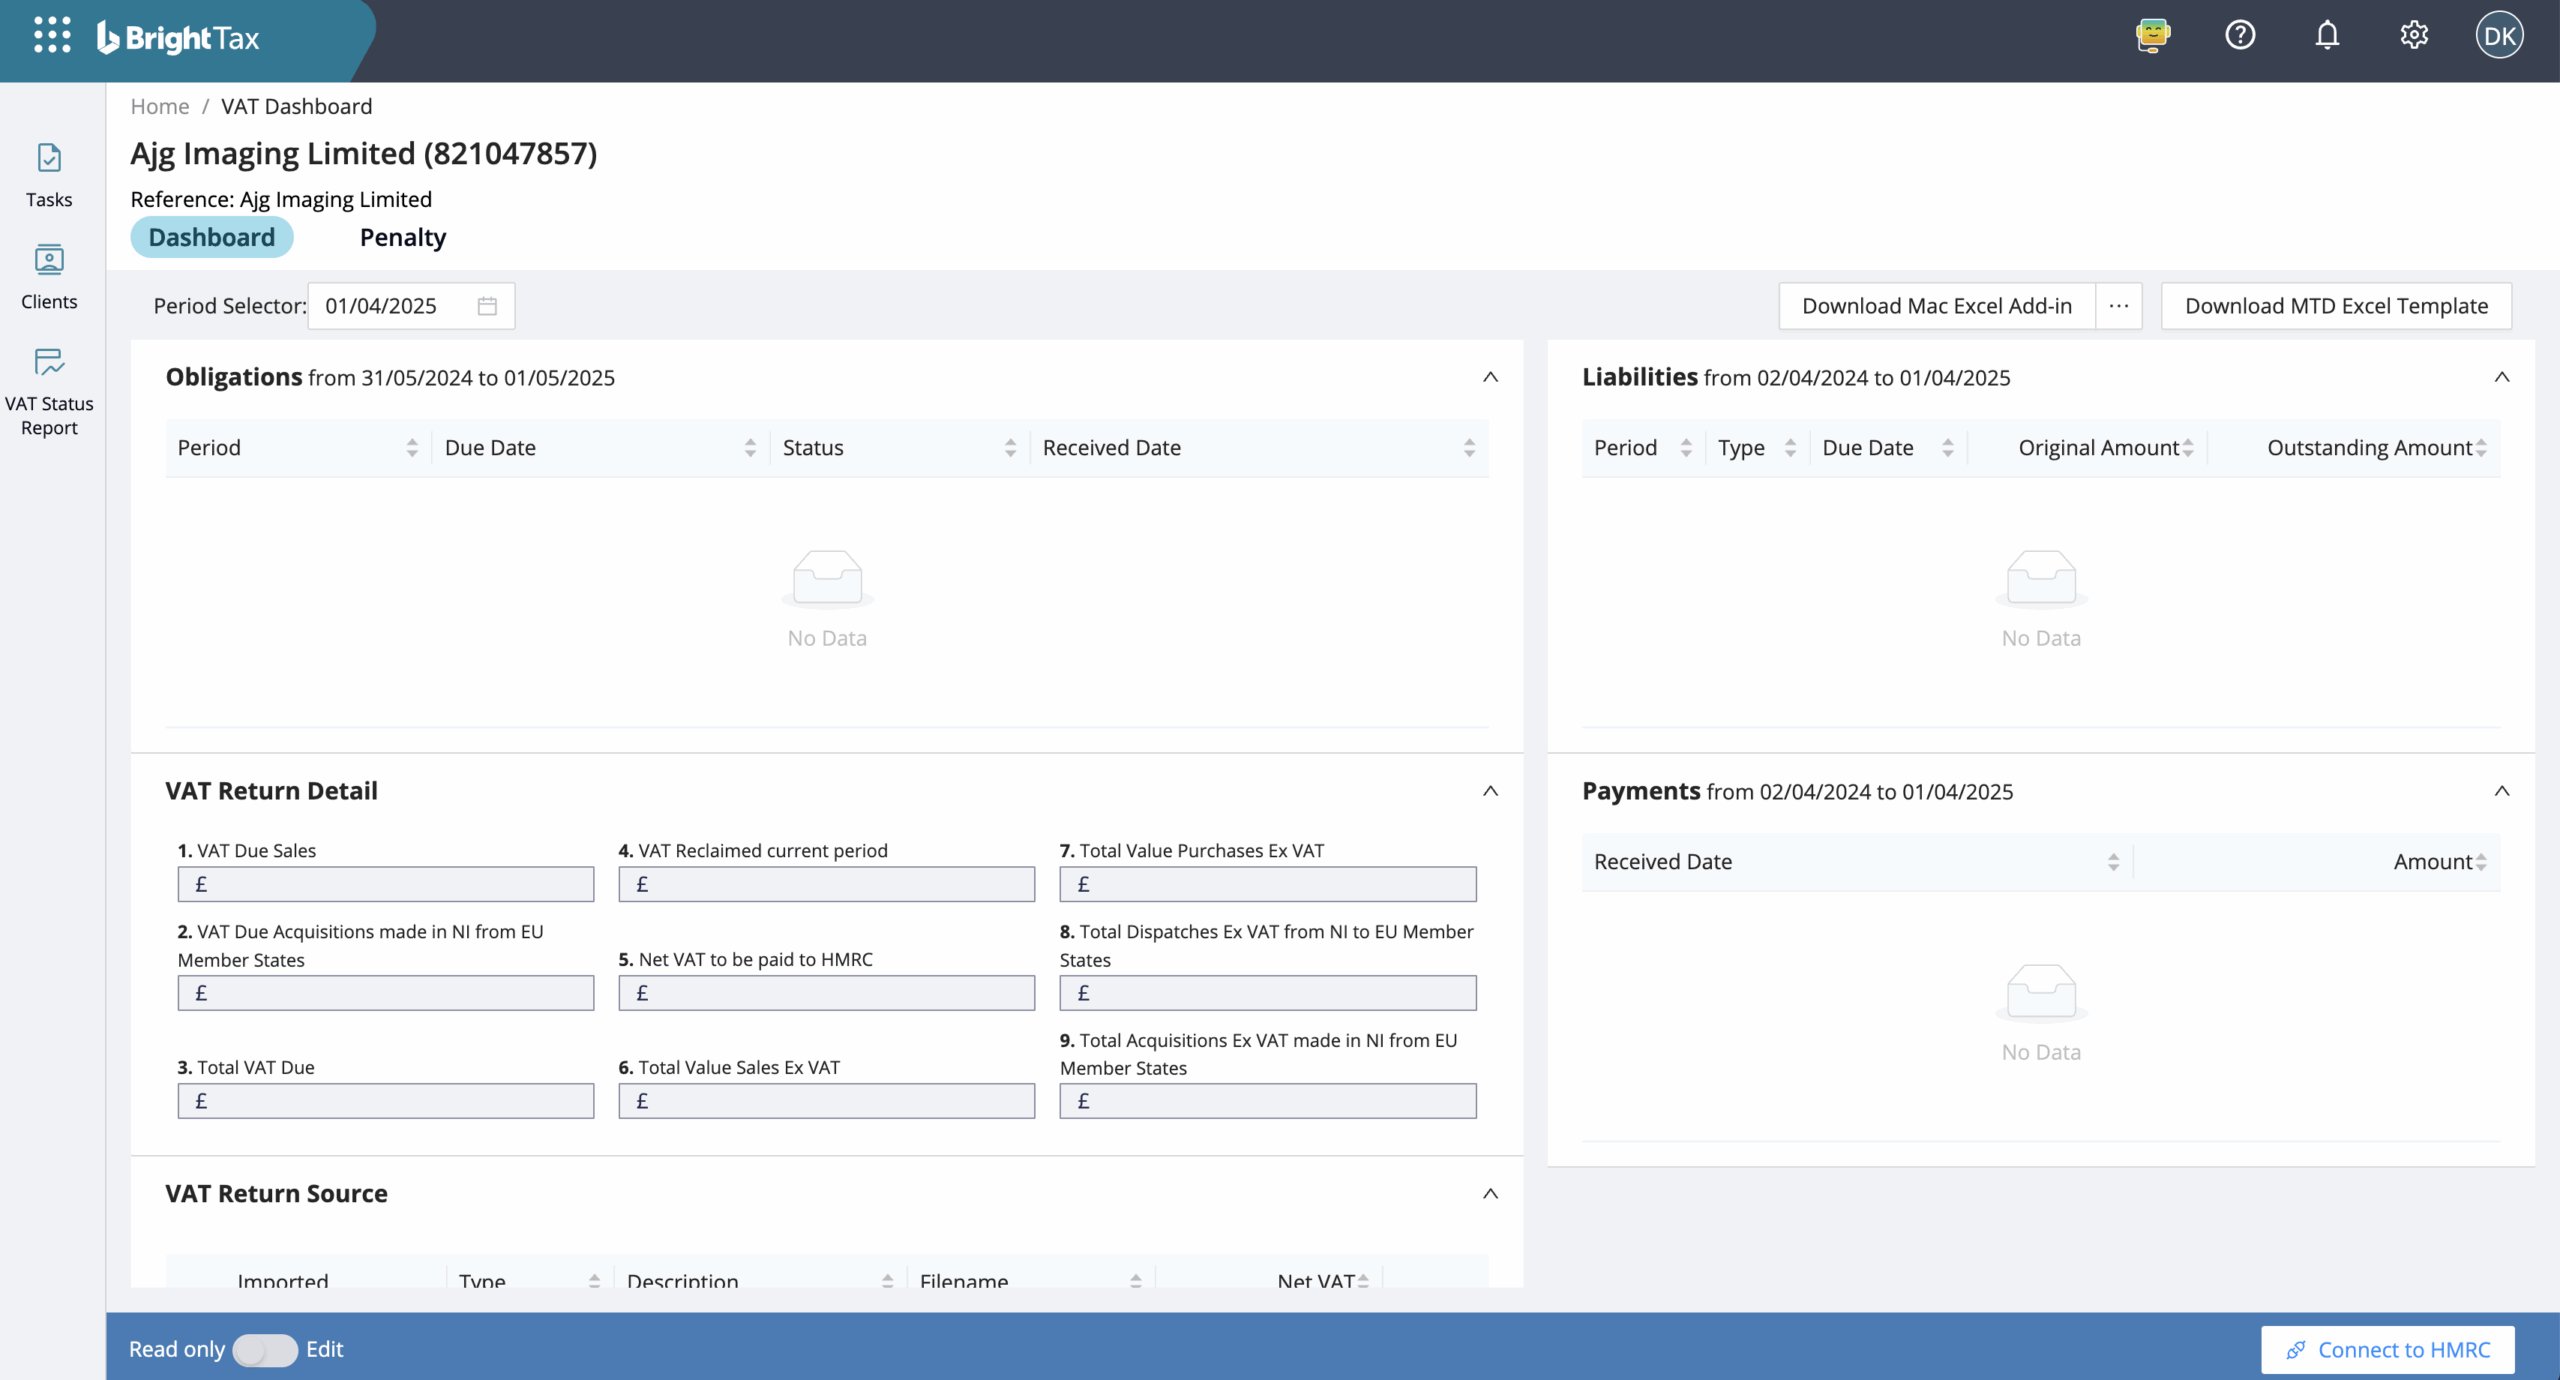Open the ellipsis menu beside Download Mac Excel Add-in

(x=2119, y=306)
